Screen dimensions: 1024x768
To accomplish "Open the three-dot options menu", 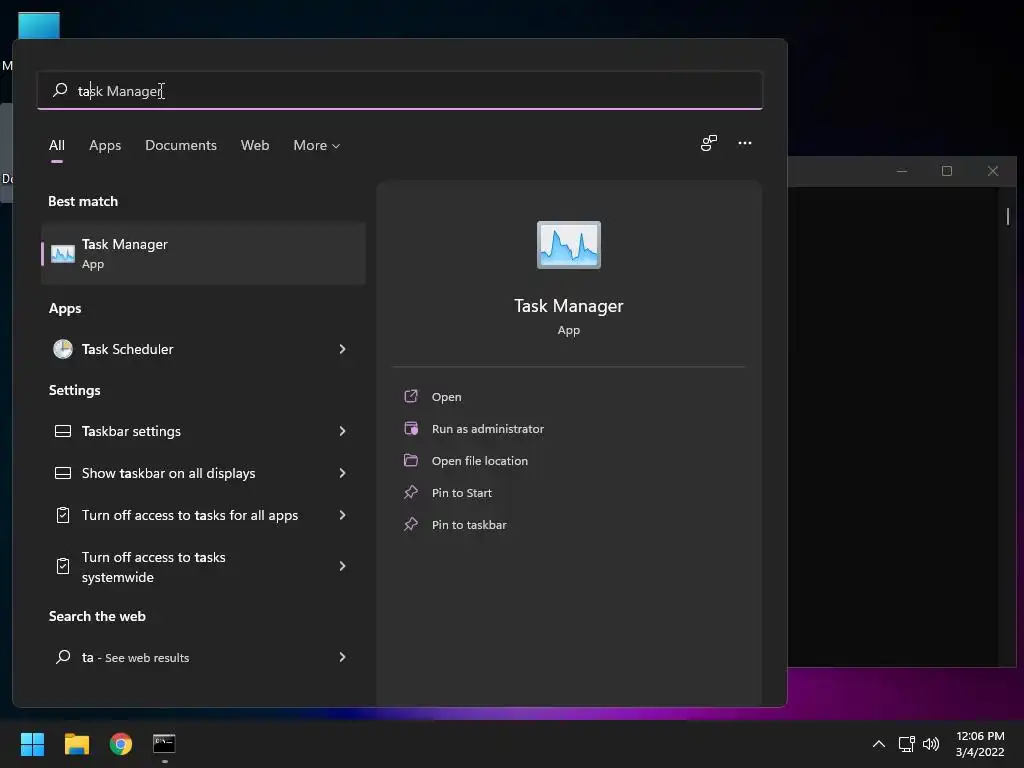I will 744,143.
